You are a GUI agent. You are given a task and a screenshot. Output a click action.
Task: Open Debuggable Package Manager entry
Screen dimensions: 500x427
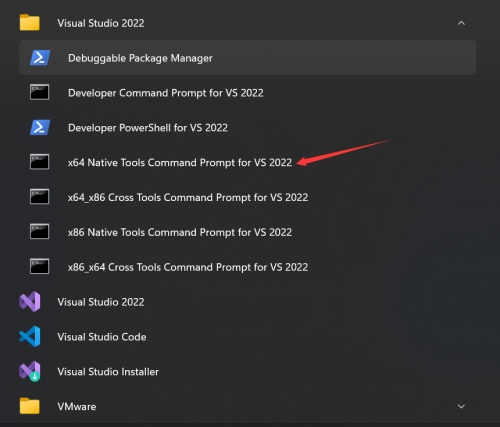(x=247, y=58)
